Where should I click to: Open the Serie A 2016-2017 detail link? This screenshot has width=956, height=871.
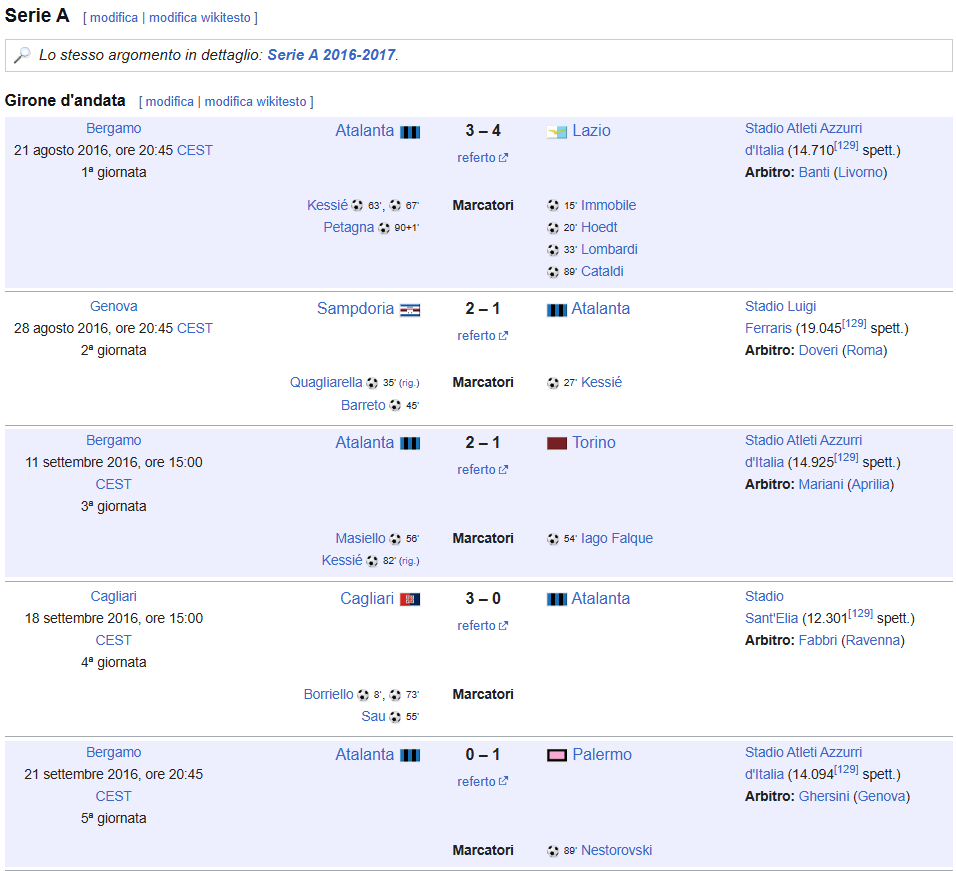point(332,55)
